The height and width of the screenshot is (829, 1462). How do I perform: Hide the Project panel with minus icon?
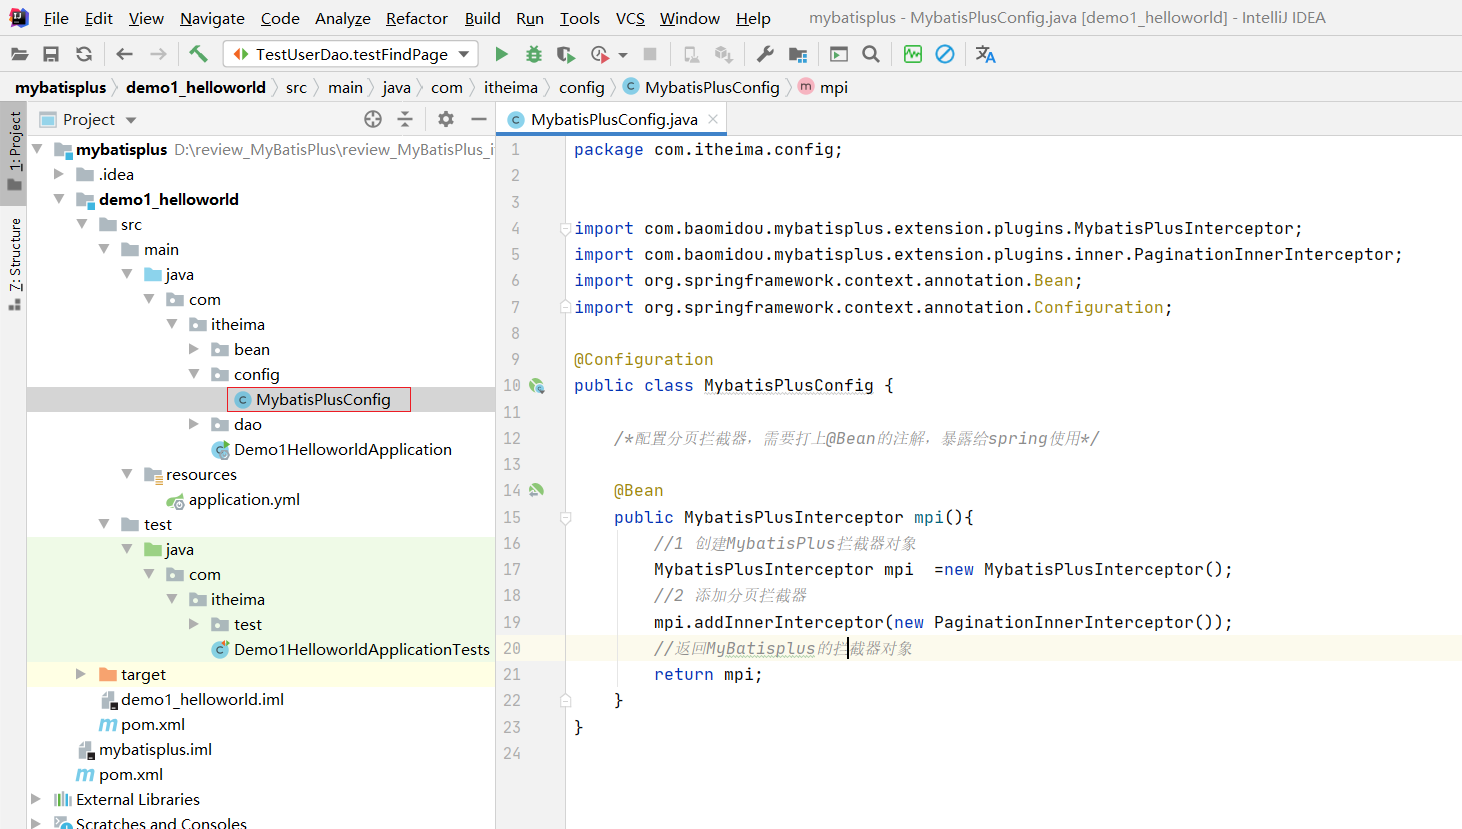point(479,119)
